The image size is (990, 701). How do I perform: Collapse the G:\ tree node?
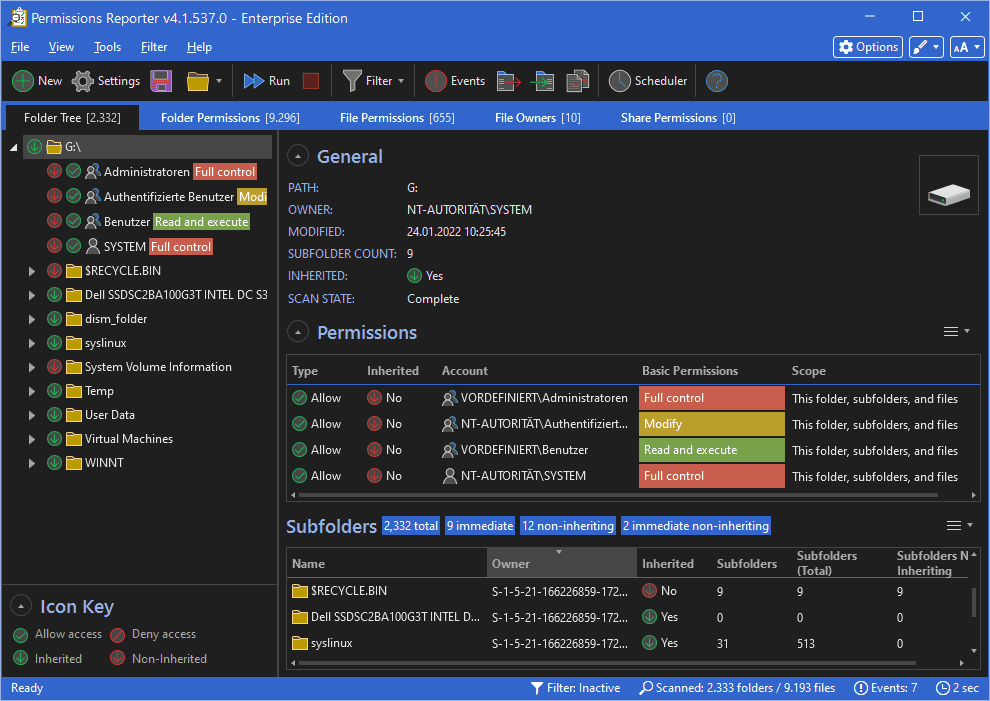click(13, 147)
